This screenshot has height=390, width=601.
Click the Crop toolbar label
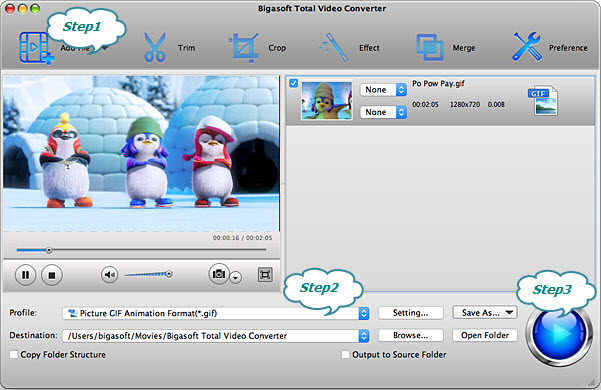point(277,48)
